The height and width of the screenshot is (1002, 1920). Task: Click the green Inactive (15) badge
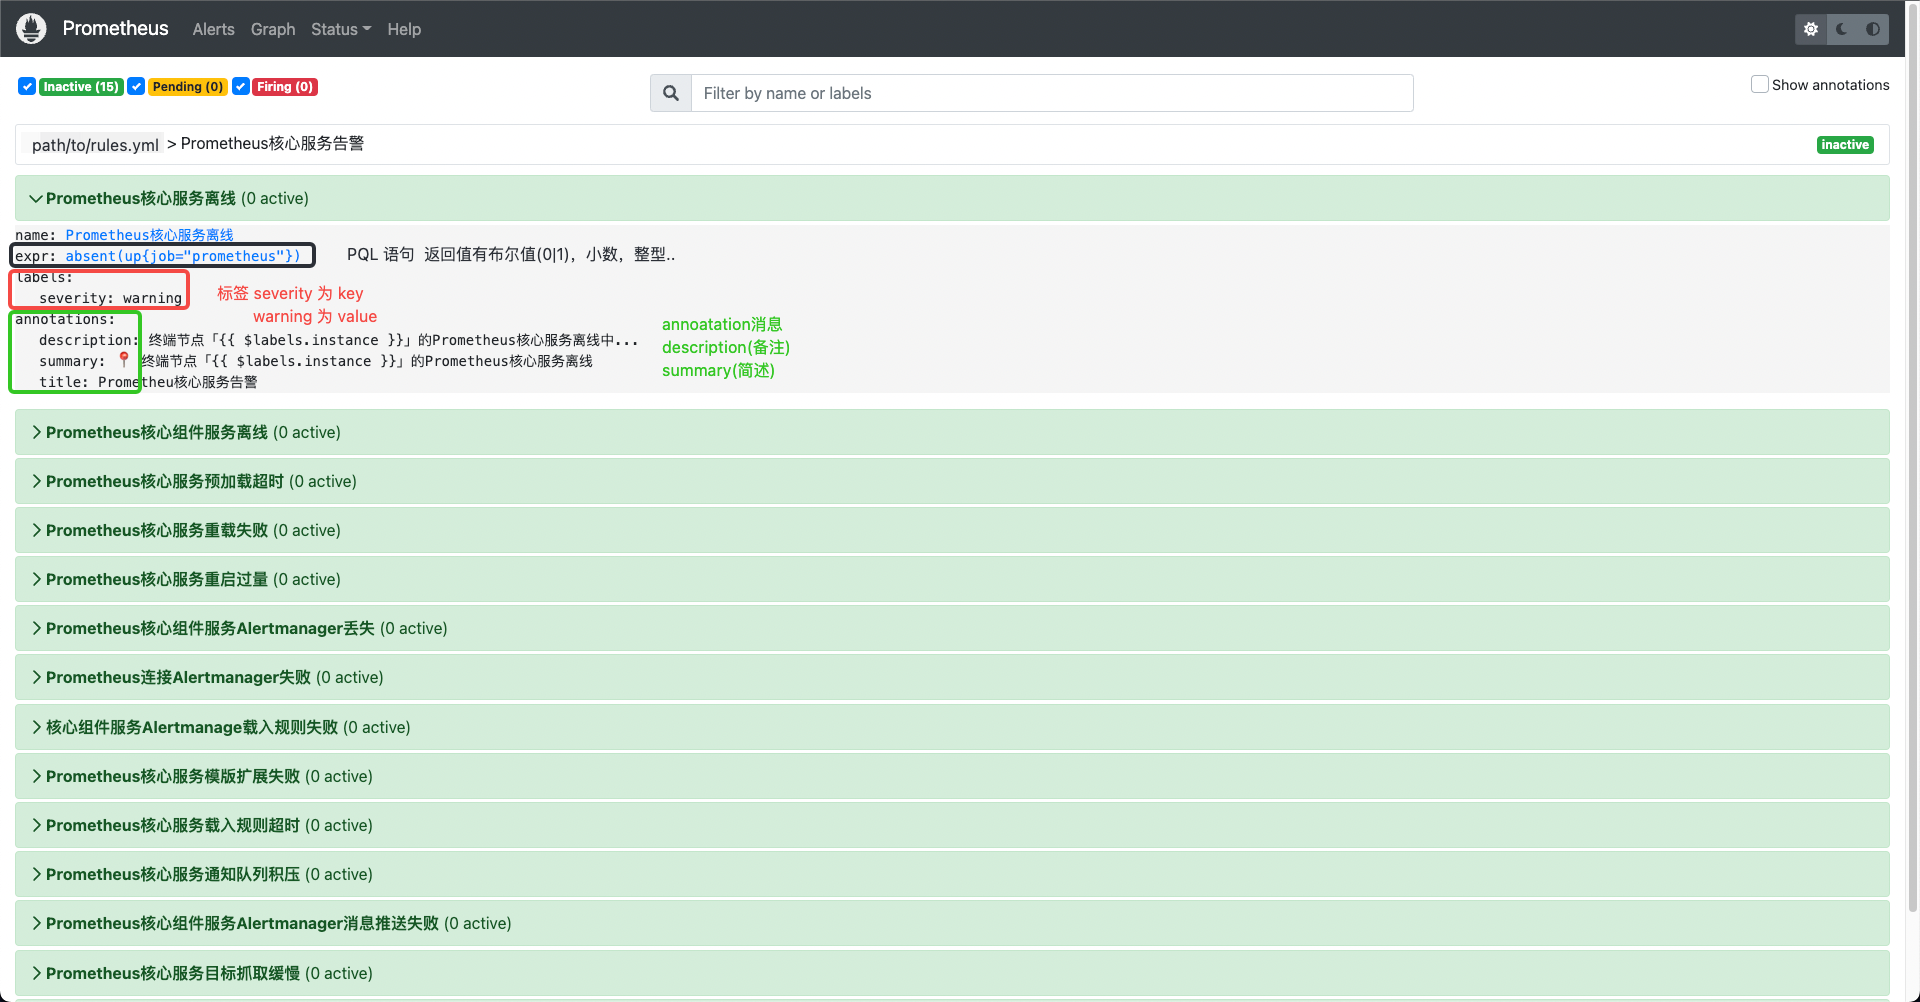80,86
